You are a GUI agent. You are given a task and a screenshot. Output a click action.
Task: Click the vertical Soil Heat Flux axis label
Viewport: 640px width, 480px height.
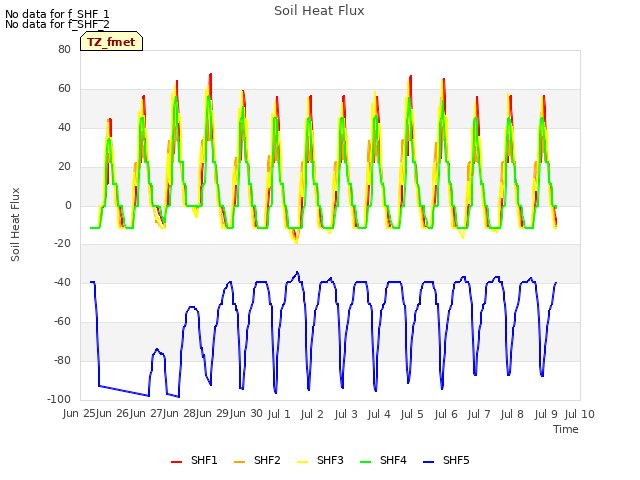15,224
